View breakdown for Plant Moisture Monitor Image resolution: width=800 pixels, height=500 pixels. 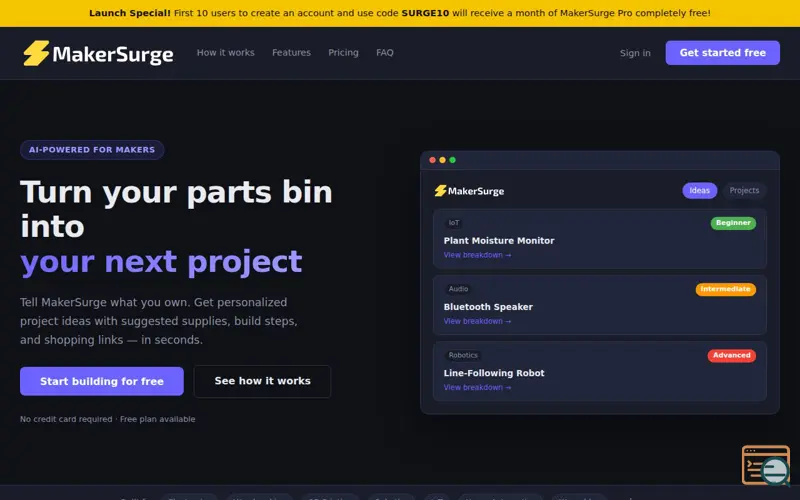(477, 255)
